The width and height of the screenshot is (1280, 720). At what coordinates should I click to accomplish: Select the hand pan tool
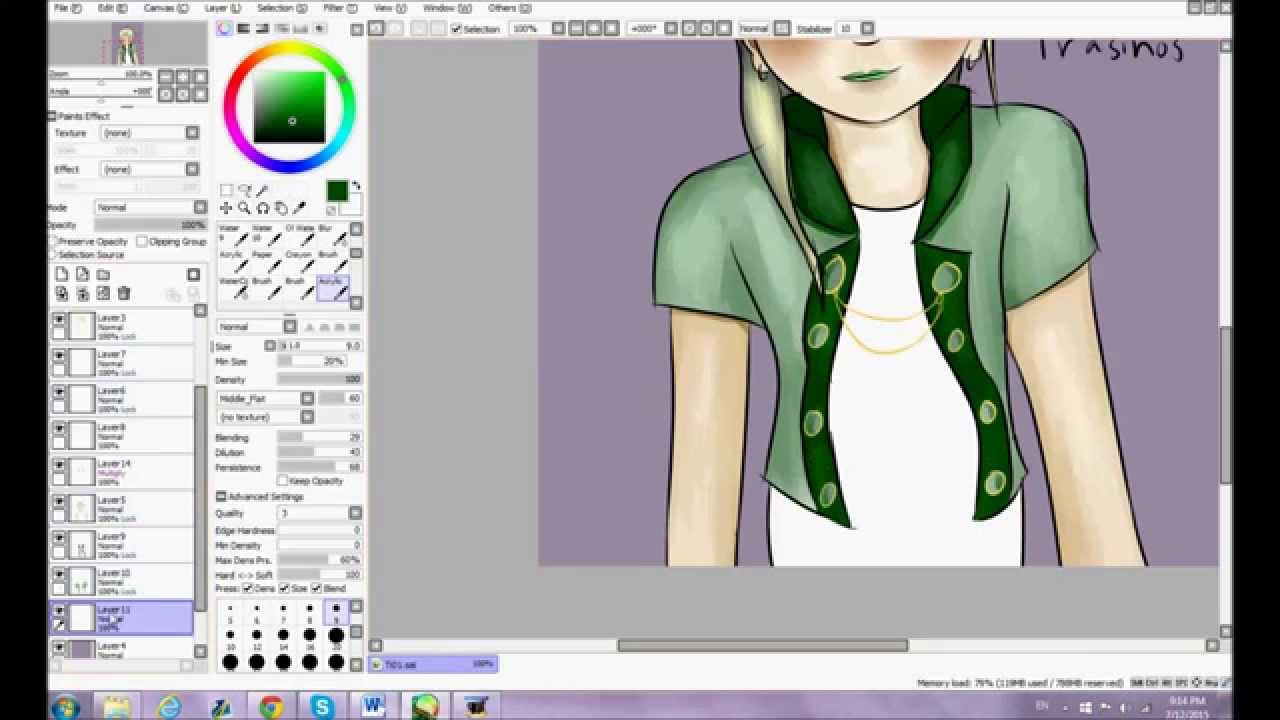click(281, 208)
